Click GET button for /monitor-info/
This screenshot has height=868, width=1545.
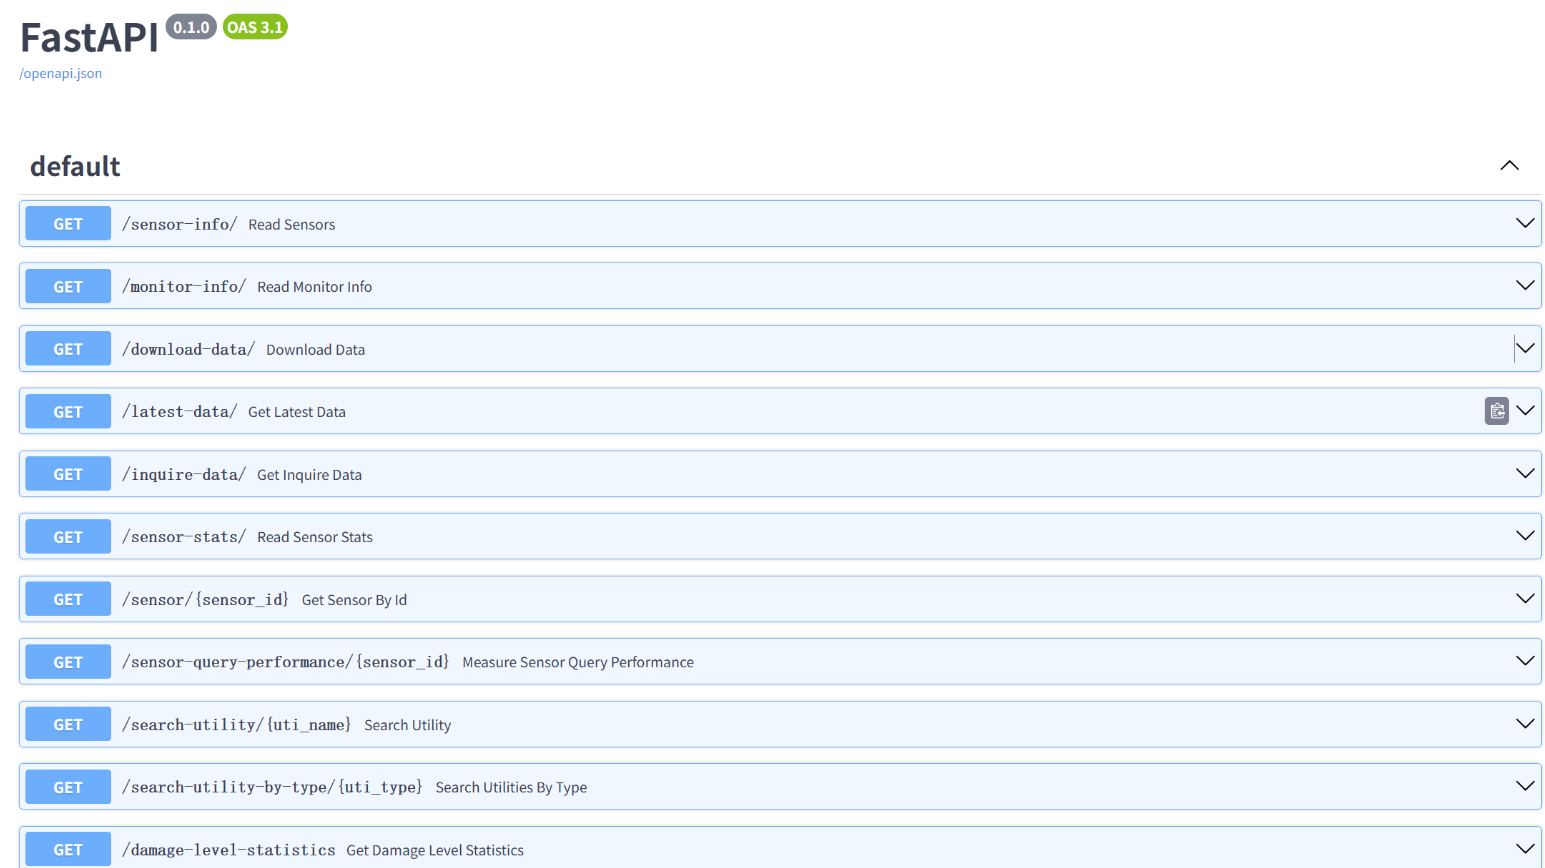point(68,286)
